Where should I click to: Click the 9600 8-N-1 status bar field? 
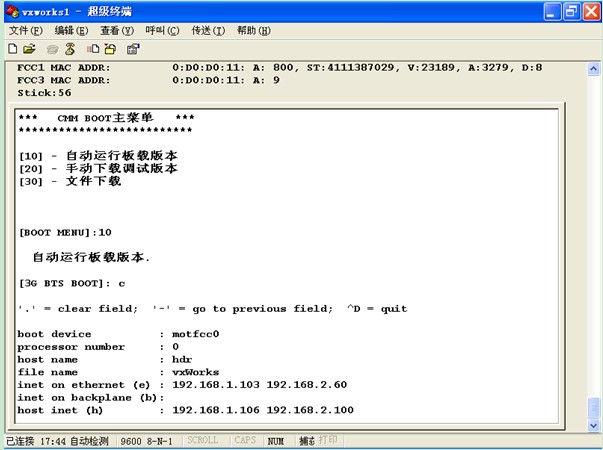click(146, 441)
